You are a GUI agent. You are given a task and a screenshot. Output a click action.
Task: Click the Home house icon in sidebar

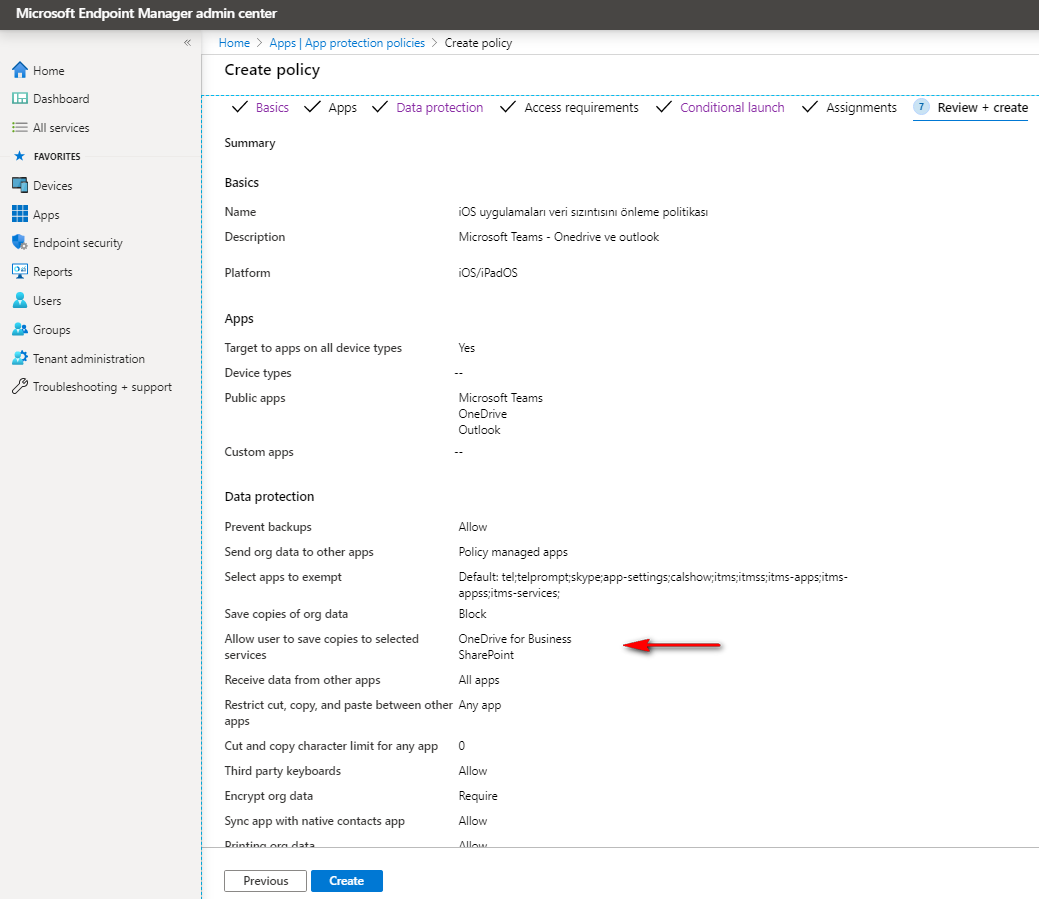point(20,70)
